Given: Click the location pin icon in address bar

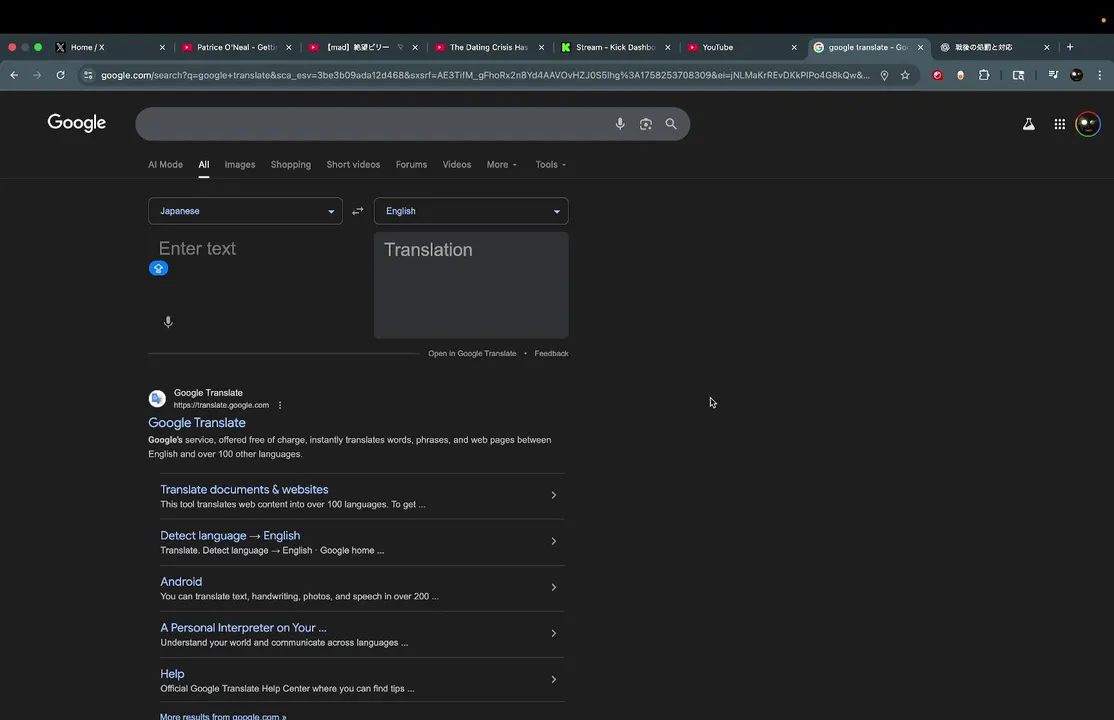Looking at the screenshot, I should coord(884,75).
